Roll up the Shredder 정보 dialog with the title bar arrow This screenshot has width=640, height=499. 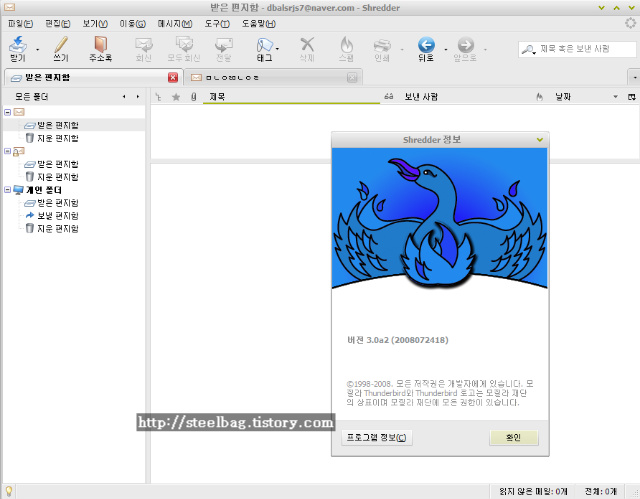(540, 140)
